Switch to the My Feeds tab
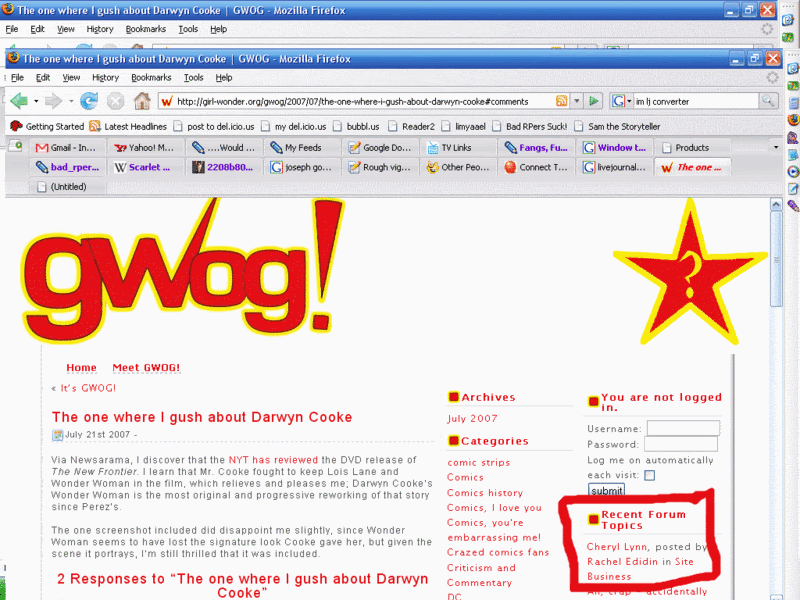Viewport: 800px width, 600px height. tap(302, 148)
